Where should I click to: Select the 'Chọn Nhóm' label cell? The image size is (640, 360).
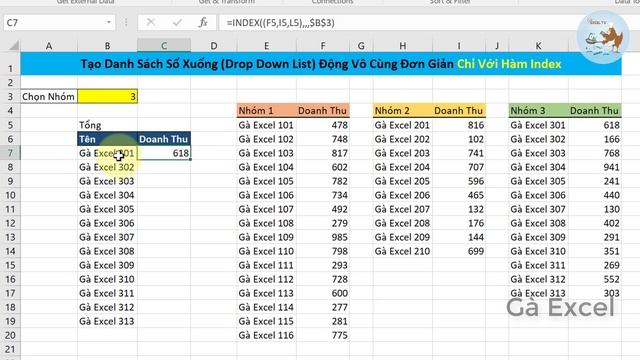(49, 96)
